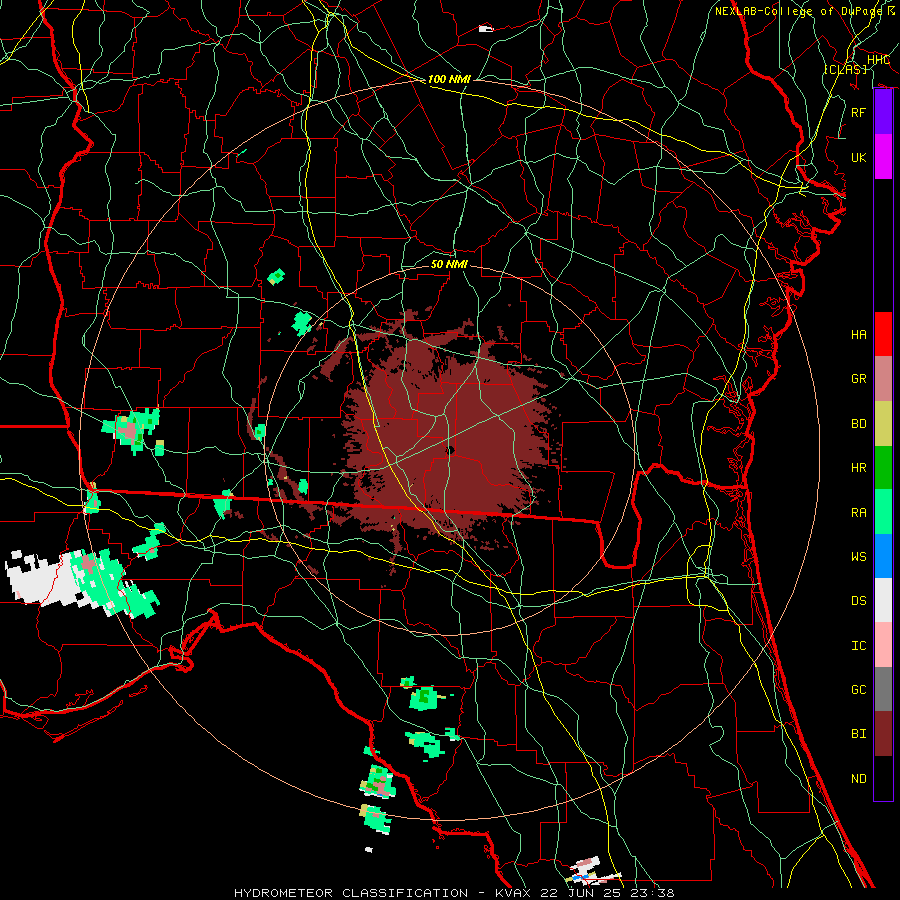Pick the HR heavy rain green swatch

pos(883,467)
